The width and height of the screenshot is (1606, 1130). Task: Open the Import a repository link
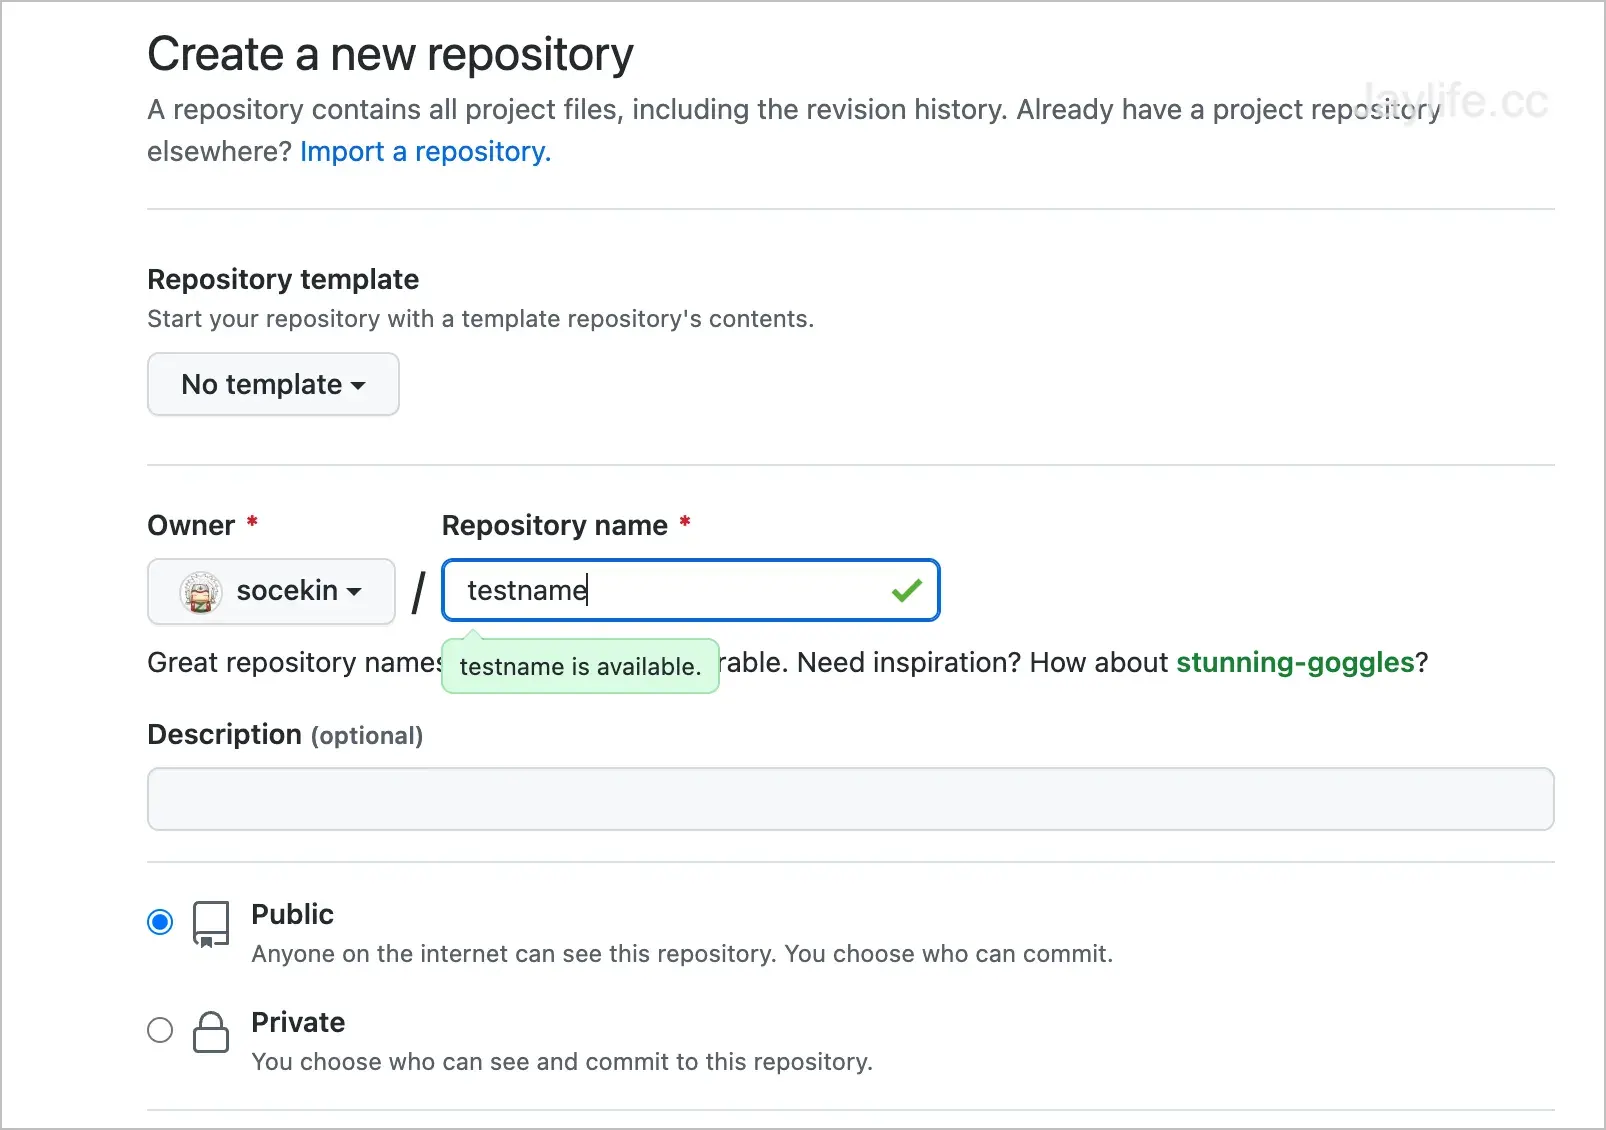(x=424, y=151)
